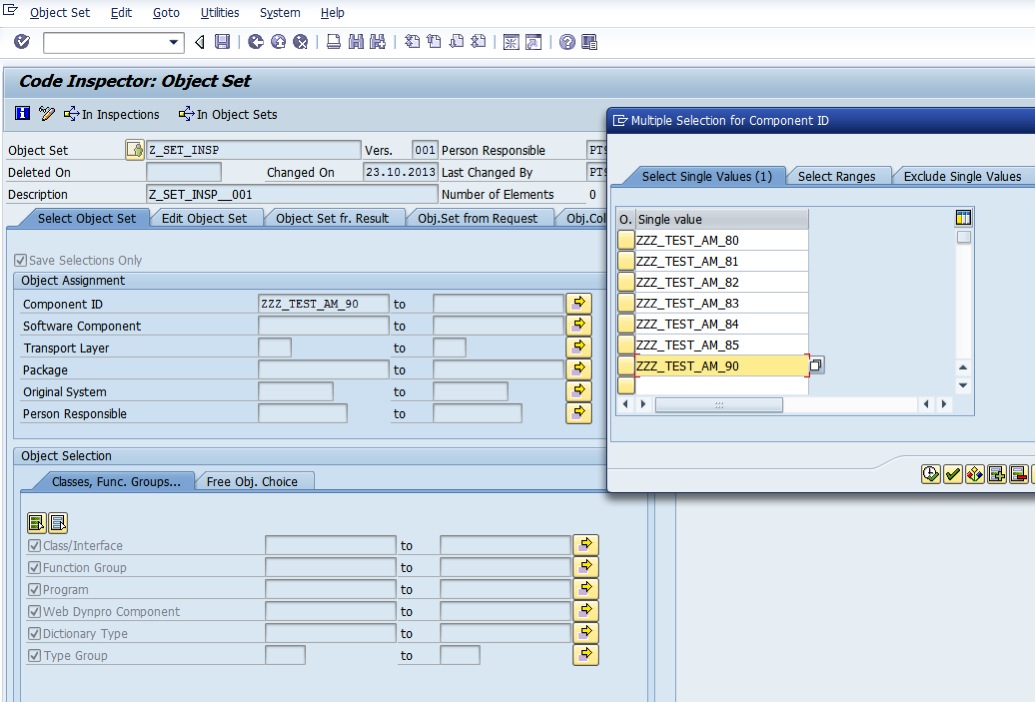Open the Goto menu
This screenshot has width=1036, height=702.
pos(166,13)
